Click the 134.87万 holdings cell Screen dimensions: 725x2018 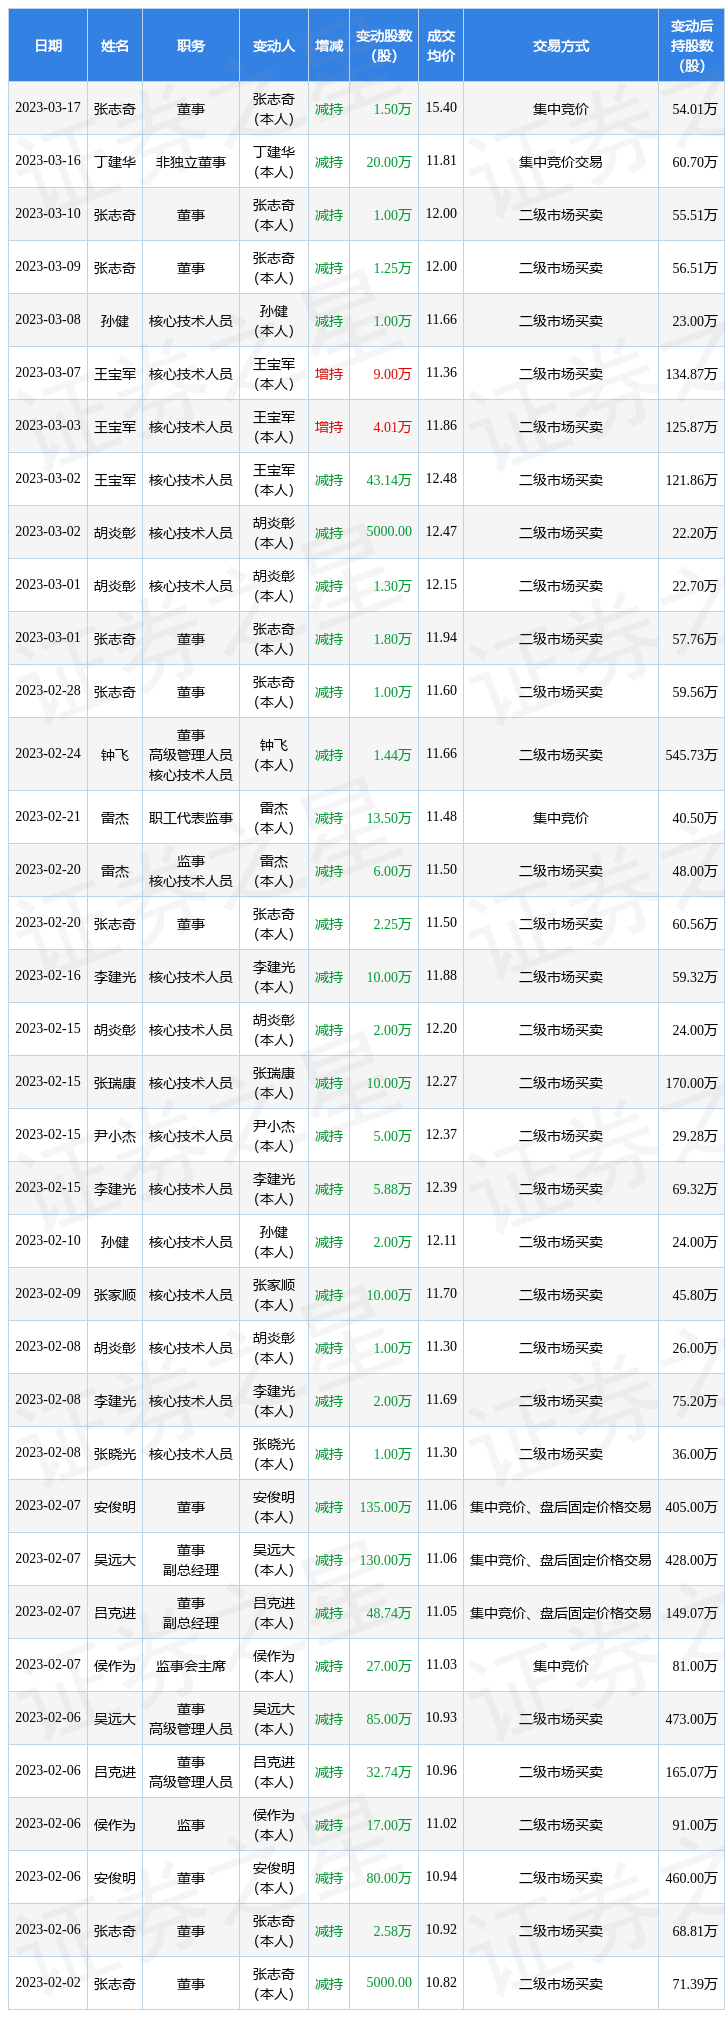click(x=692, y=373)
